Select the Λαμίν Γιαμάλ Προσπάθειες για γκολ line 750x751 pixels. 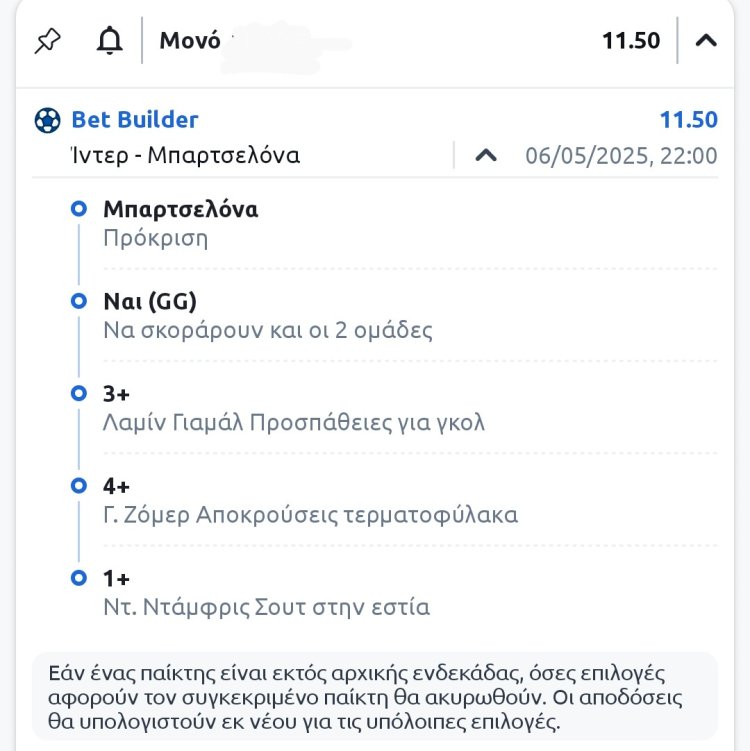pos(294,422)
